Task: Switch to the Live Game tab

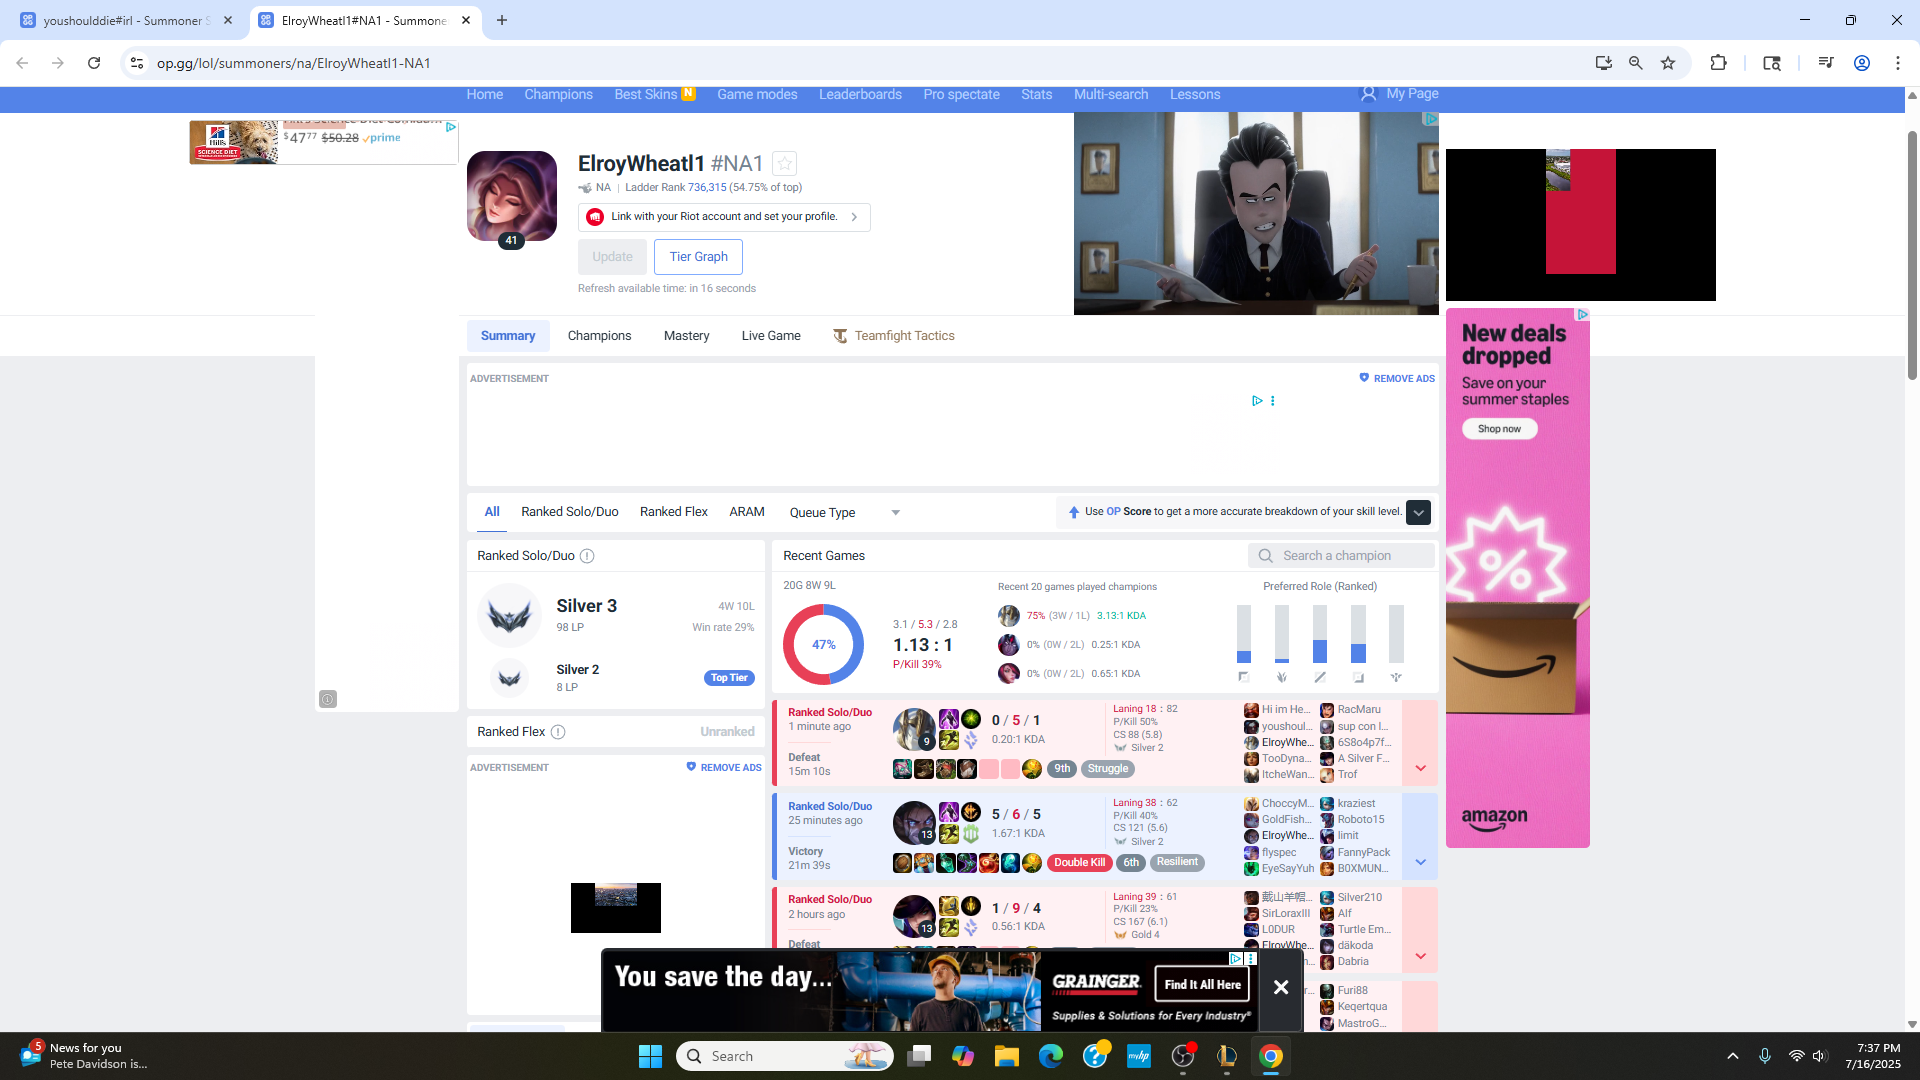Action: 771,336
